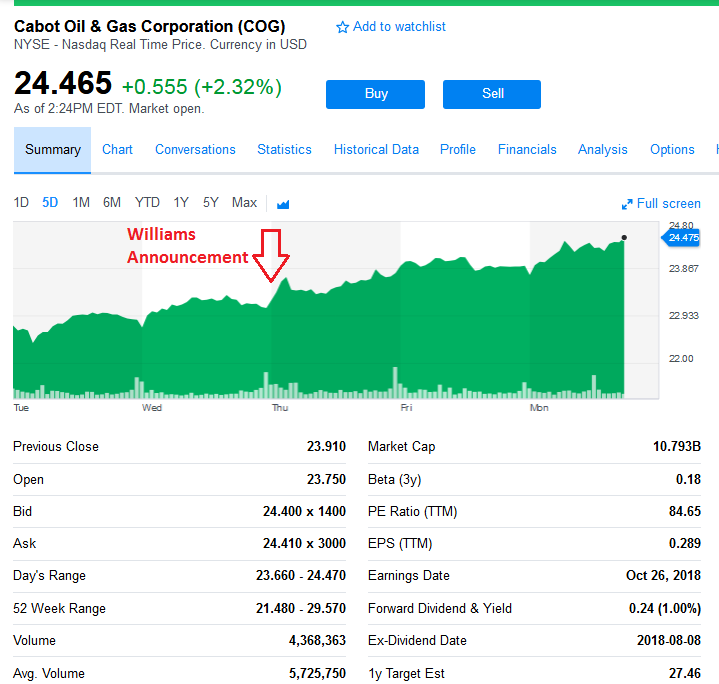Click Avg. Volume value 5,725,750
The width and height of the screenshot is (719, 684).
pos(317,673)
